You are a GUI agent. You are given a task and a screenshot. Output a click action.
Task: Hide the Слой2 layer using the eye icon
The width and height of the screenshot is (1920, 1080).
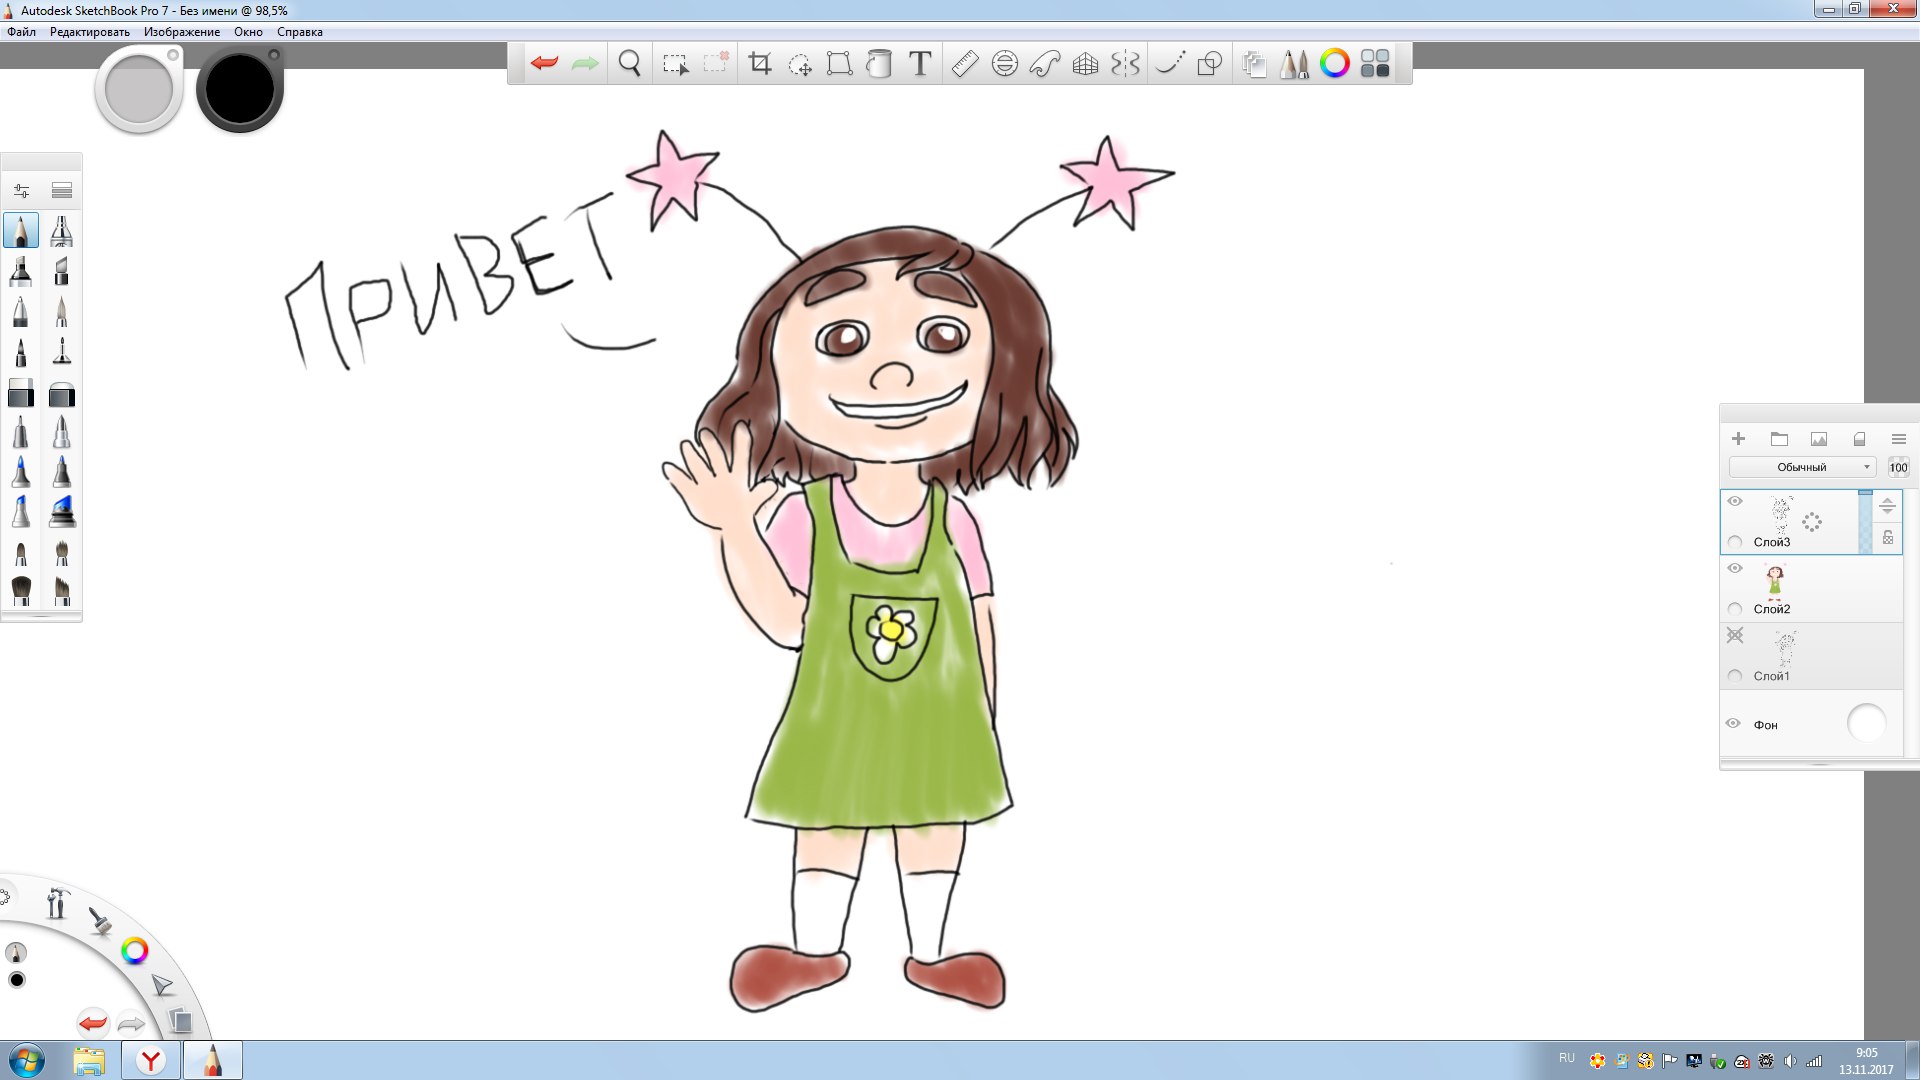click(x=1735, y=568)
